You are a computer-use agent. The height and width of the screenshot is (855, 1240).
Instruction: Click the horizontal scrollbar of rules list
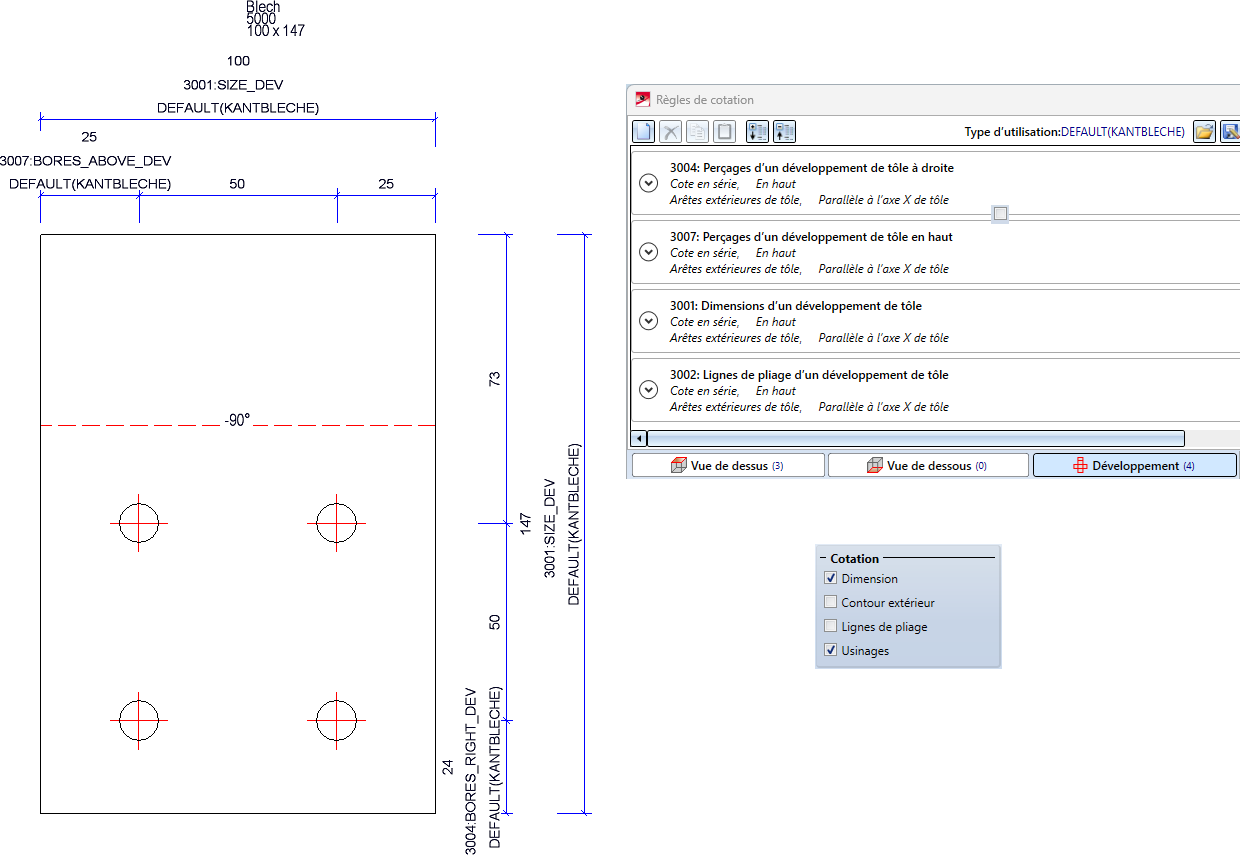(915, 438)
